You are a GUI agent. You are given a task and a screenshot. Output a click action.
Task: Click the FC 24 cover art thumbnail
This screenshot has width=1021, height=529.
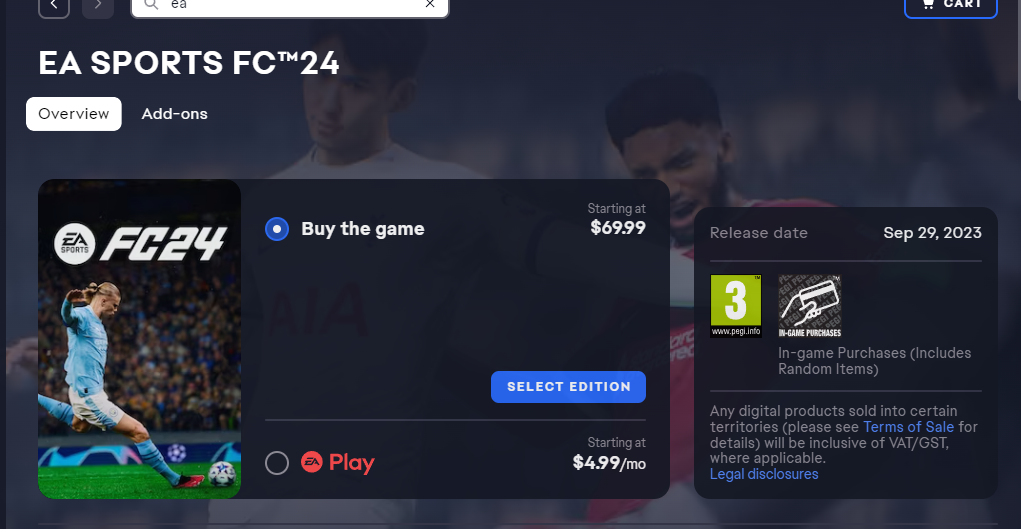coord(139,339)
